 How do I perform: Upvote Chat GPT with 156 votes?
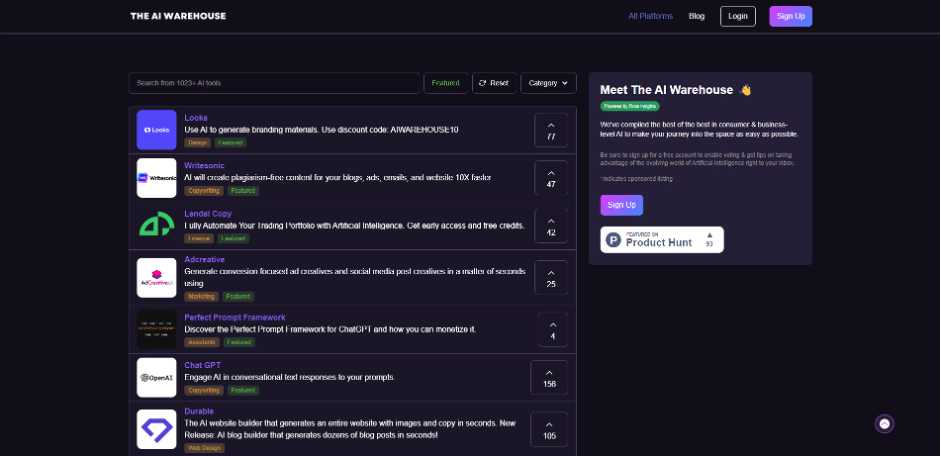pos(549,377)
